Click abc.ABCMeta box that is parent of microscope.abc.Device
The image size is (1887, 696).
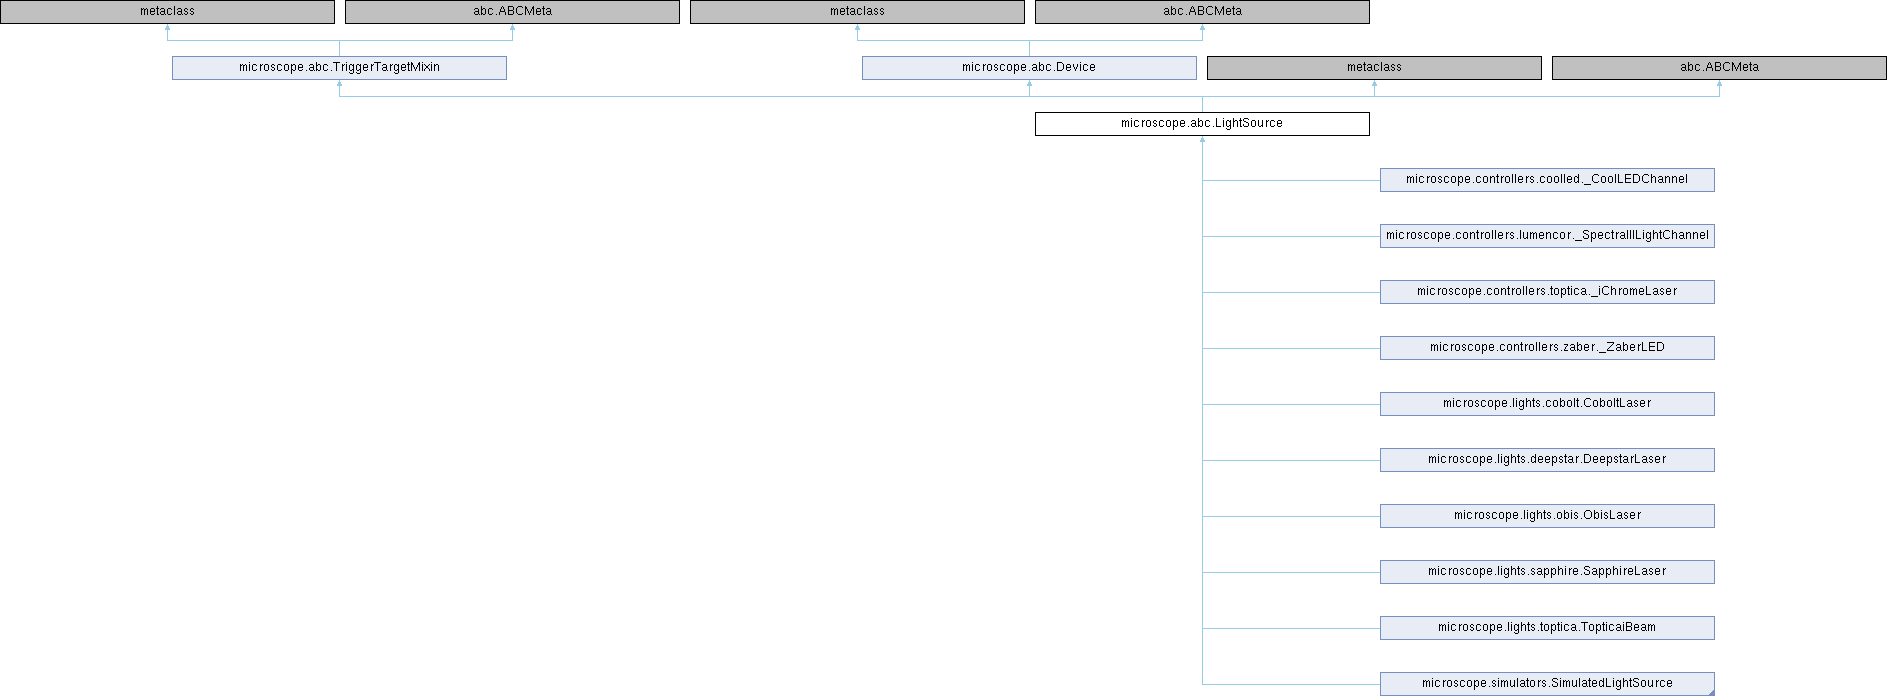pos(1201,12)
